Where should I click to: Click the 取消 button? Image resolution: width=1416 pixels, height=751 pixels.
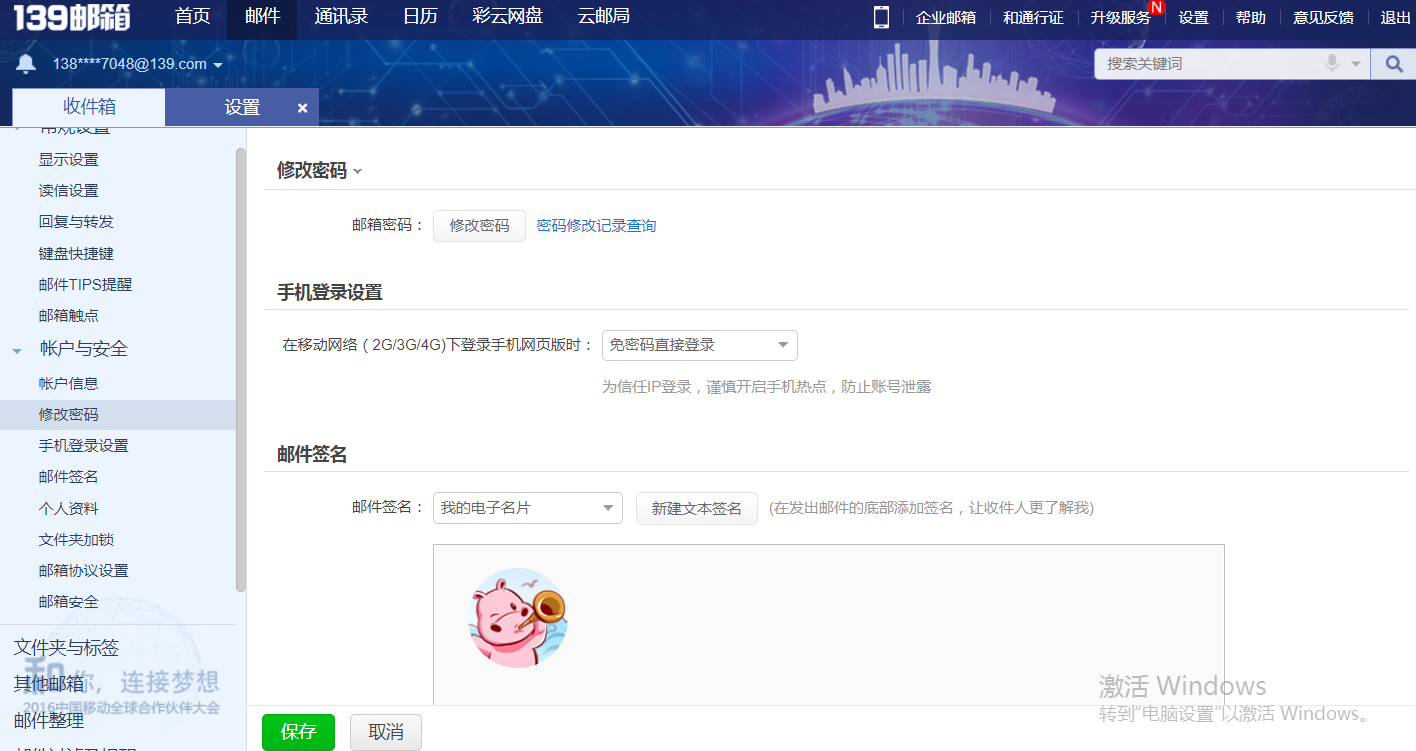[x=386, y=732]
